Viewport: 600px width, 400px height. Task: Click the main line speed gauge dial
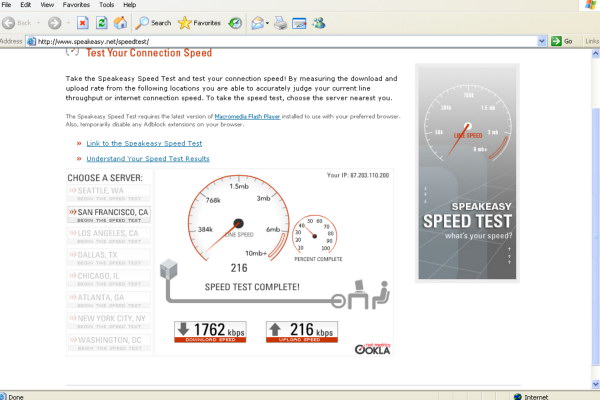239,219
